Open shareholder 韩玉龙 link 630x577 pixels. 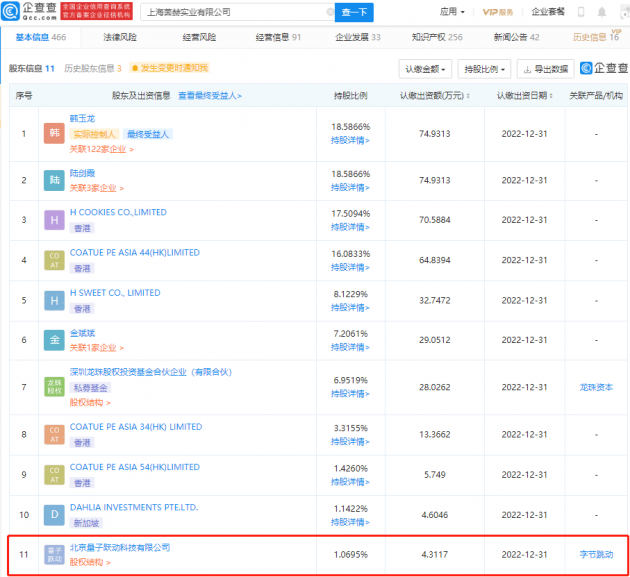coord(82,119)
